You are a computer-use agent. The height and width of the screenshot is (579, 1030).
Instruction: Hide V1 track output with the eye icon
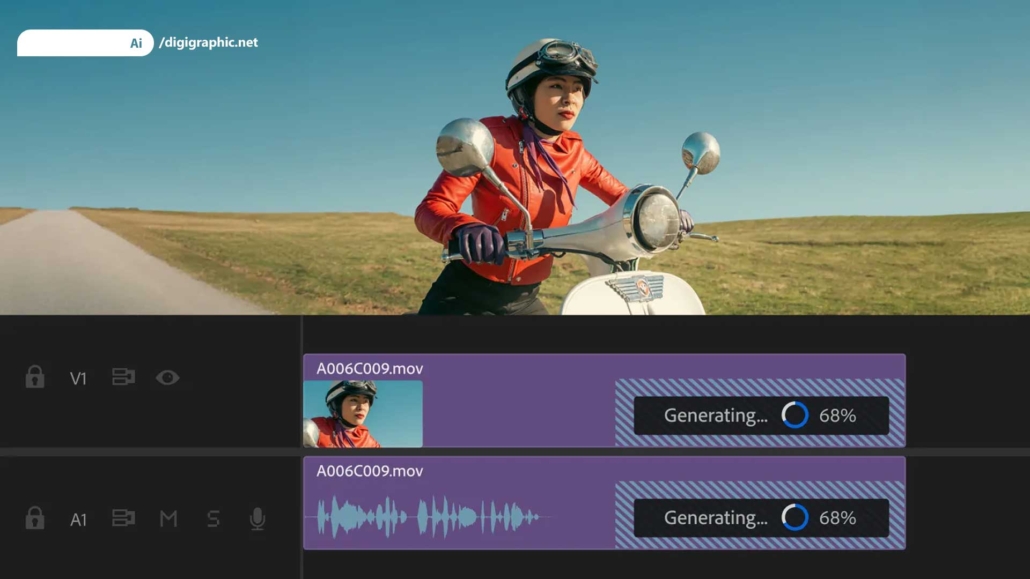(x=167, y=378)
